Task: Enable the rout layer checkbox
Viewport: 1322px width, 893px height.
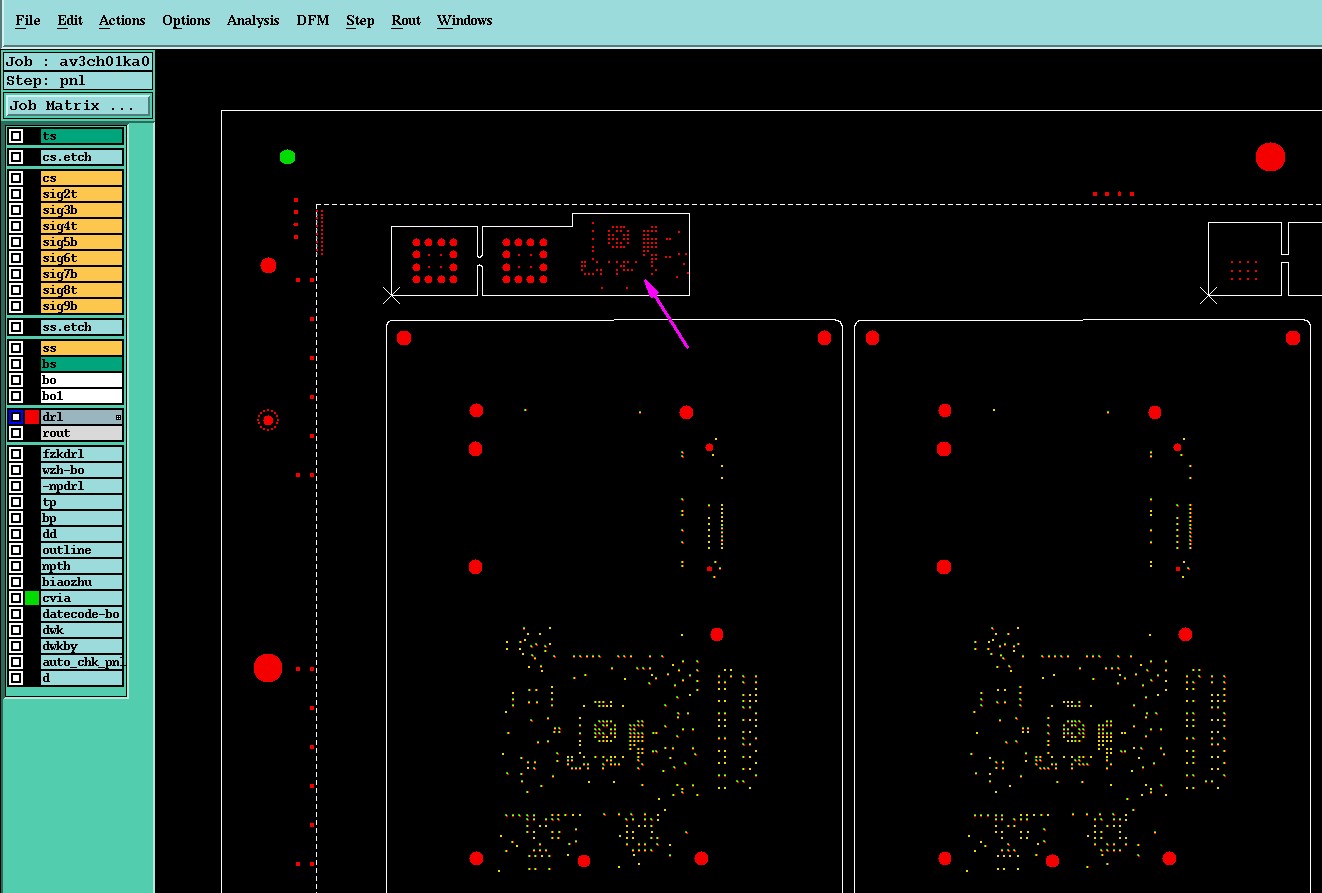Action: [16, 433]
